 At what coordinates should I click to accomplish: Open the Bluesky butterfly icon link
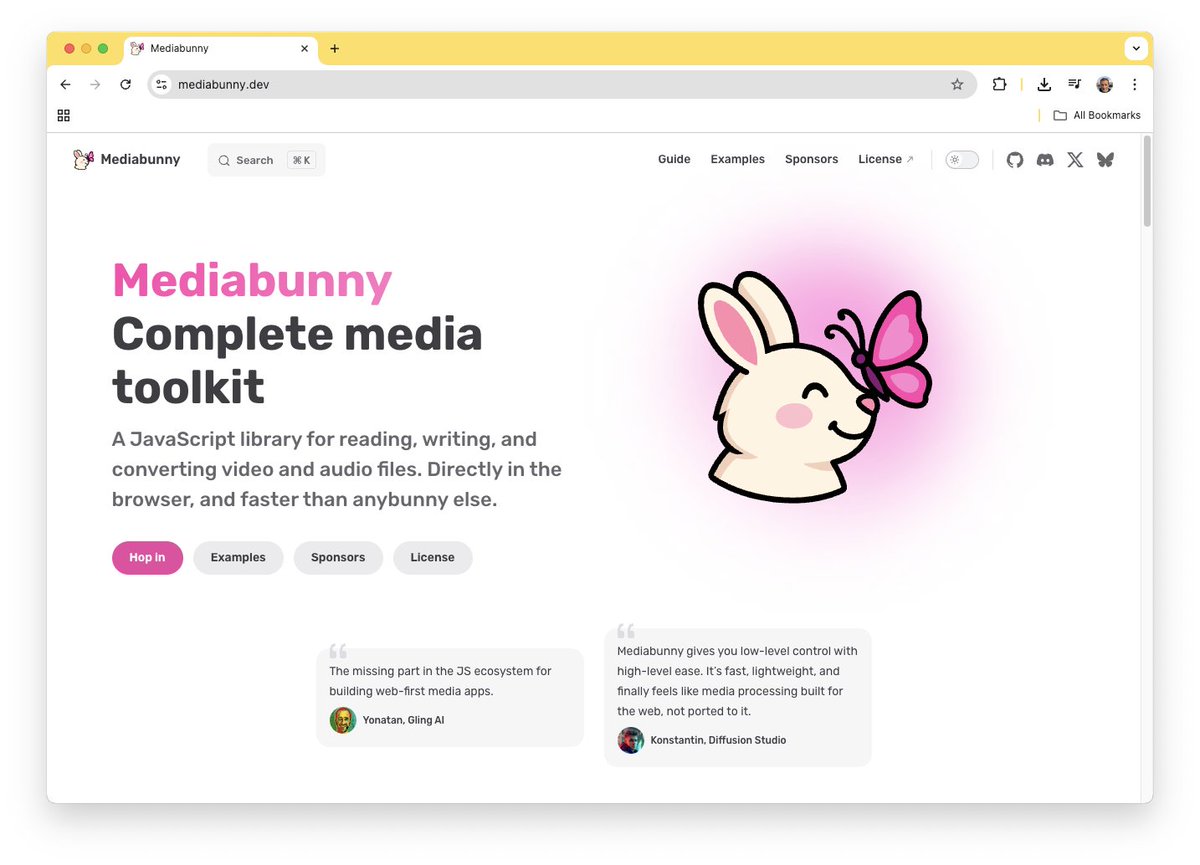point(1105,160)
